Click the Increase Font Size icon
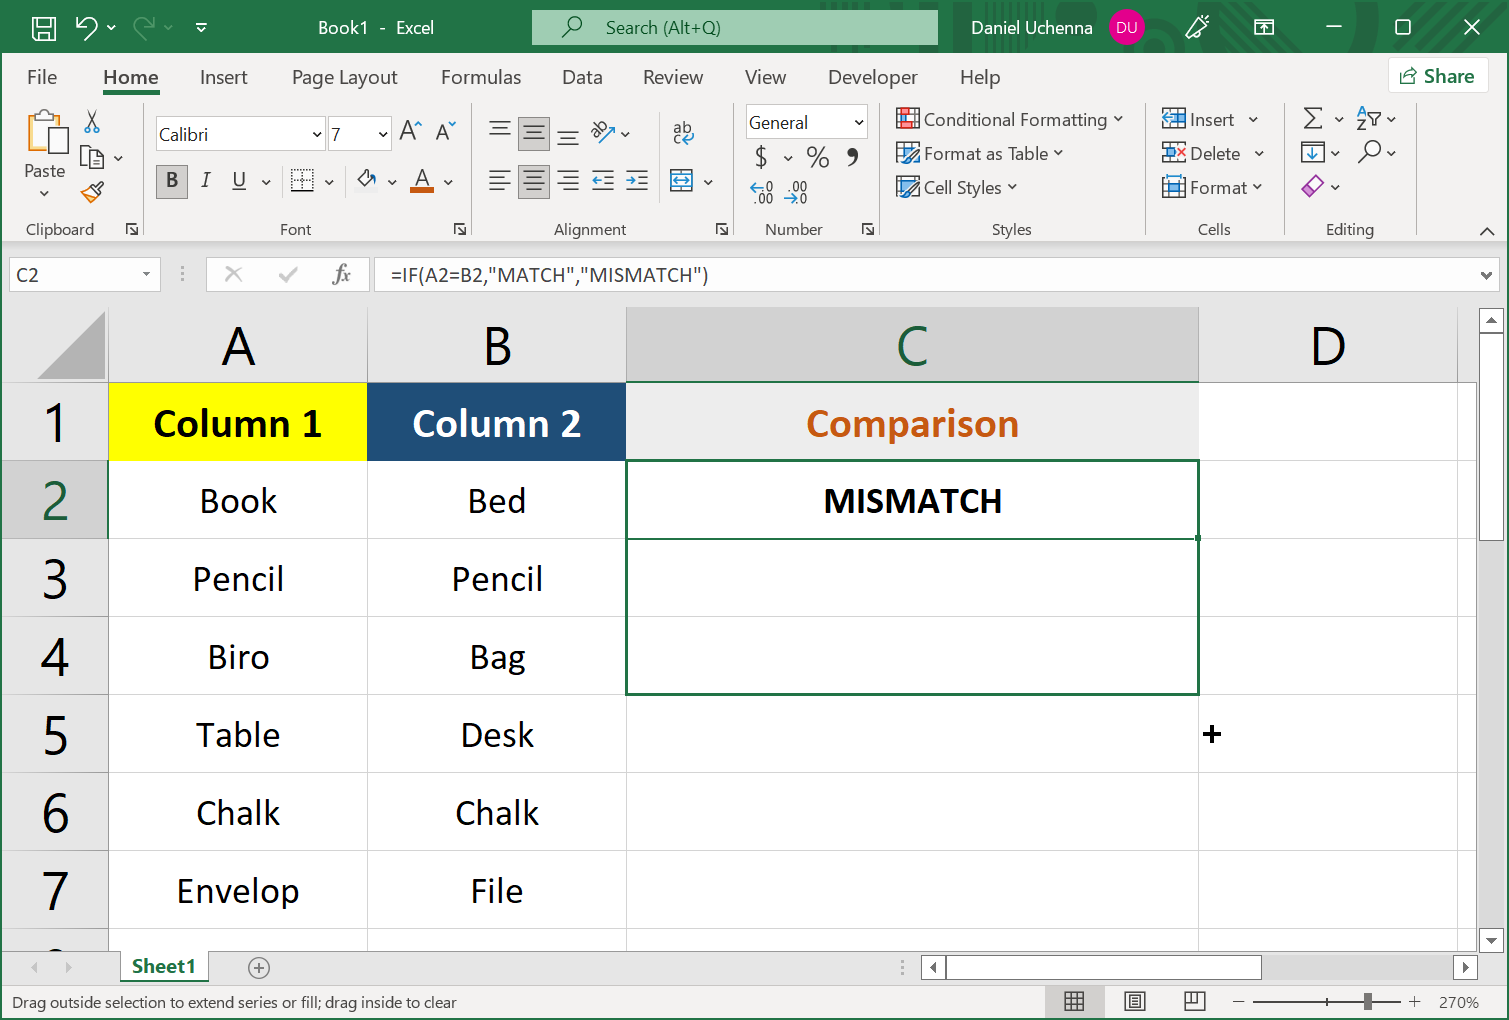Viewport: 1509px width, 1020px height. tap(410, 131)
